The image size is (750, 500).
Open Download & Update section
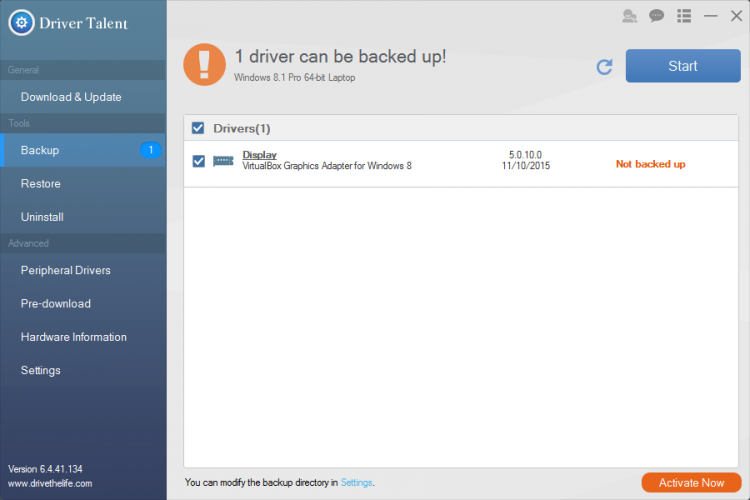click(83, 97)
